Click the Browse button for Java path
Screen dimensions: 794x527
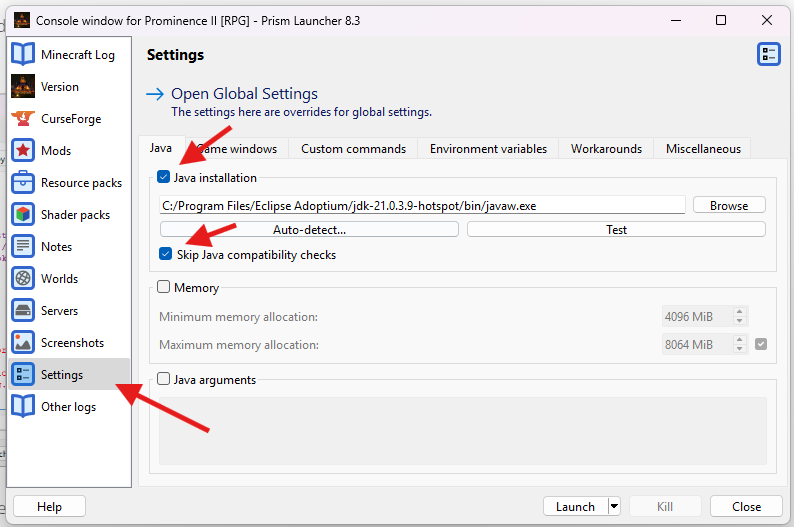[729, 205]
